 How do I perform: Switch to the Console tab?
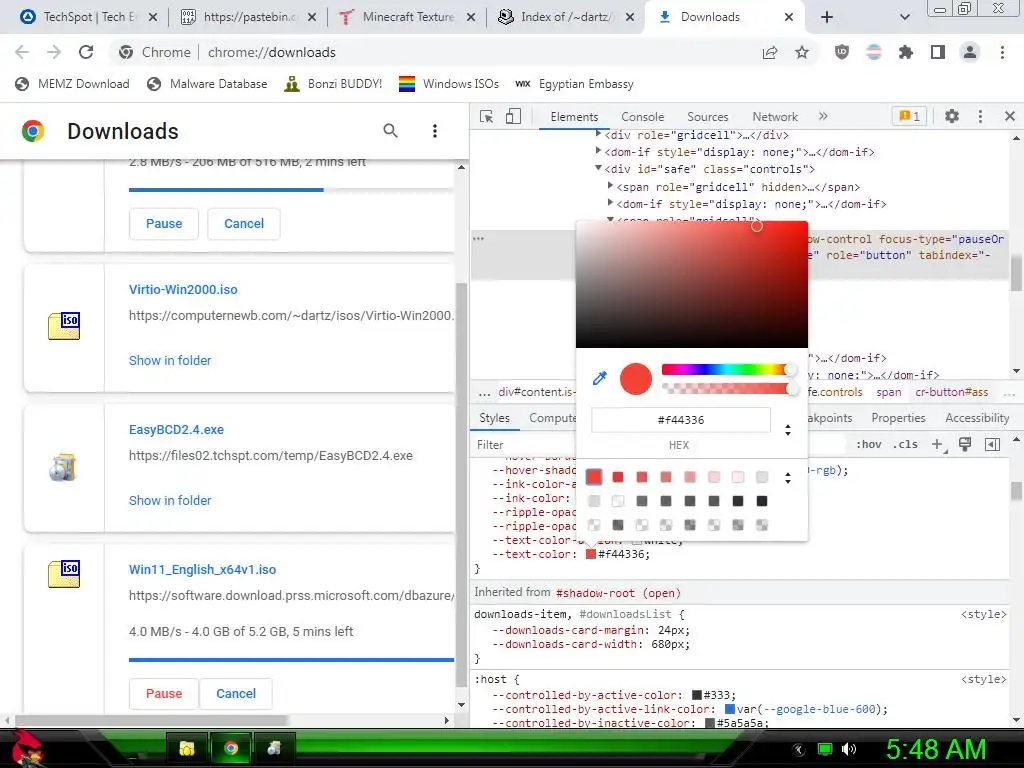click(x=643, y=116)
